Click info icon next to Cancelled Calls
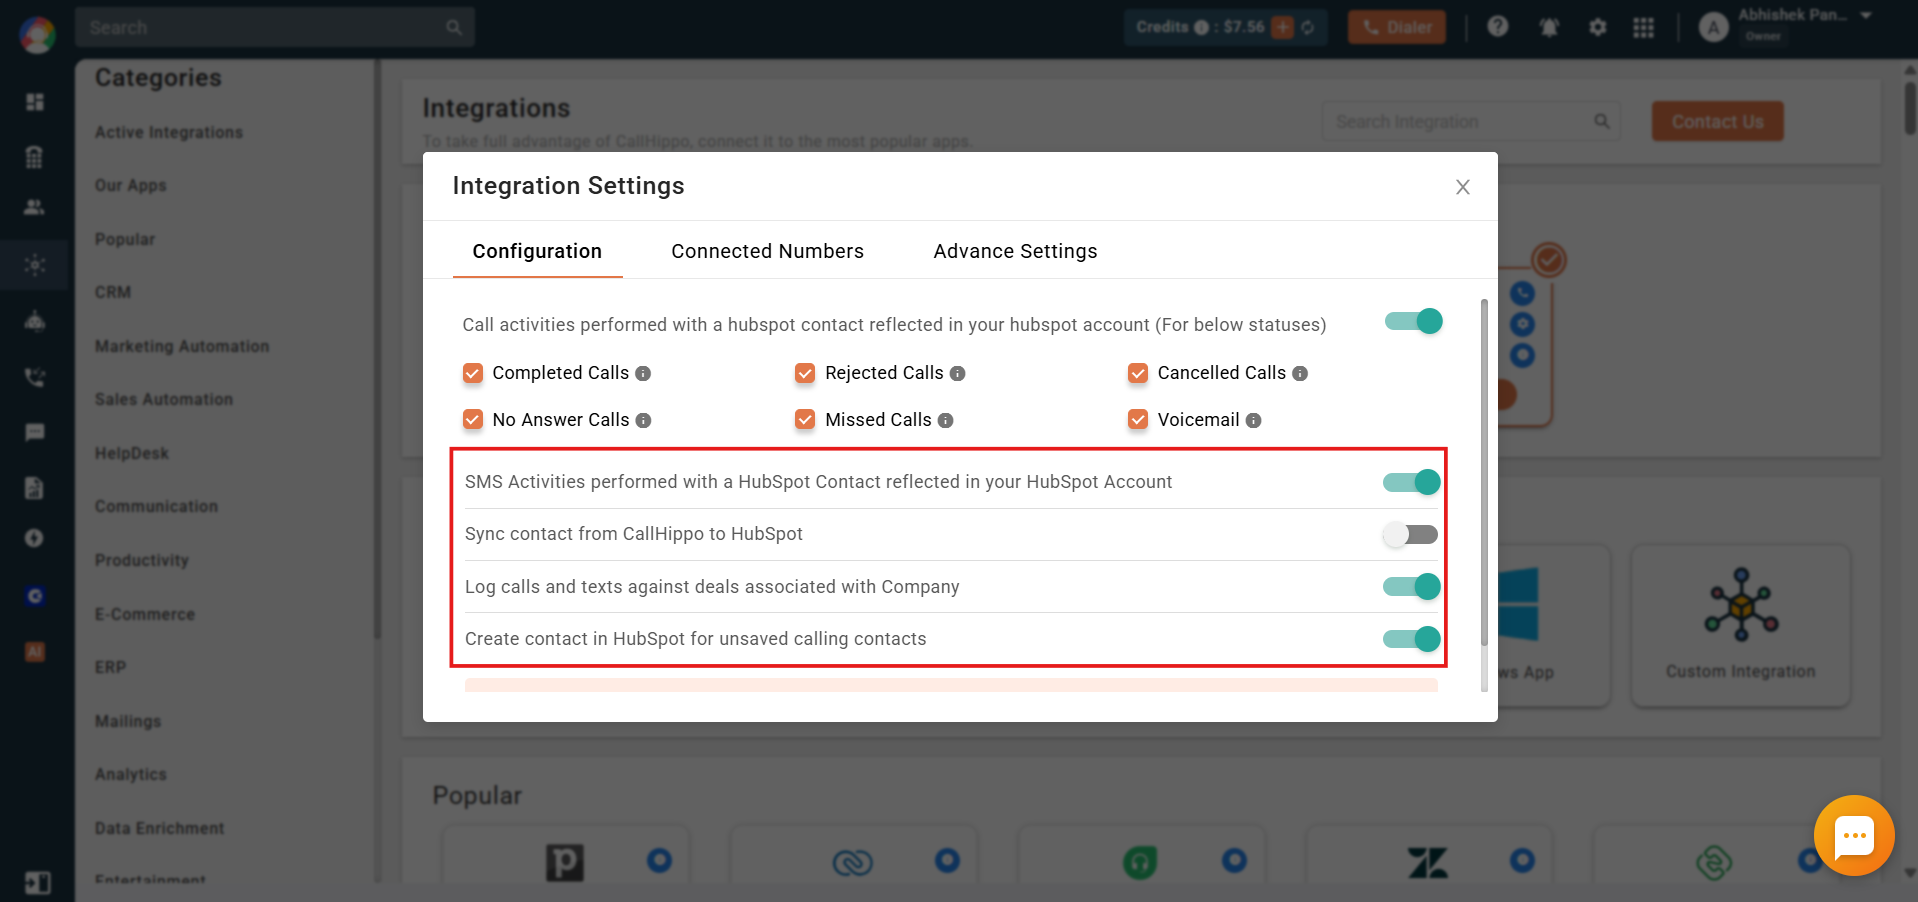The image size is (1918, 902). click(x=1300, y=374)
